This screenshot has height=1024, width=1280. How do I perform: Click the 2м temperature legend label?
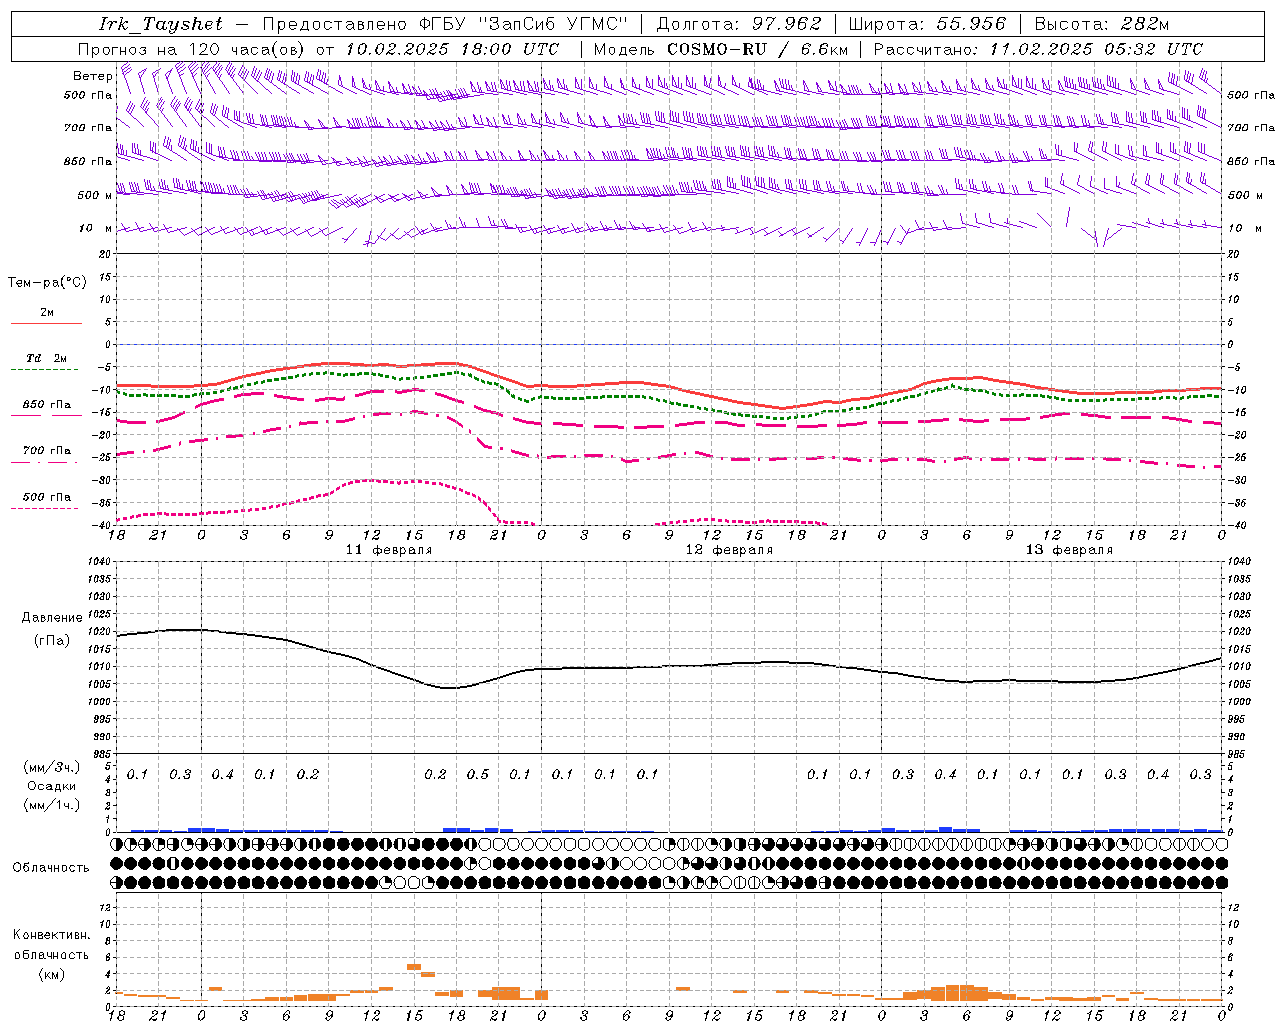coord(47,312)
